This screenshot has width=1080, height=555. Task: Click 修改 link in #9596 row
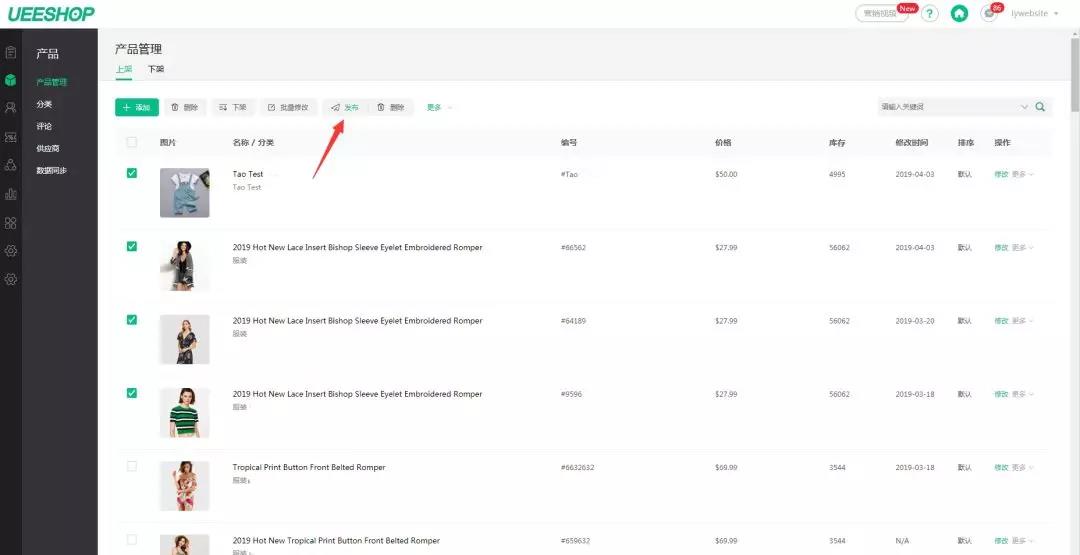tap(1001, 394)
